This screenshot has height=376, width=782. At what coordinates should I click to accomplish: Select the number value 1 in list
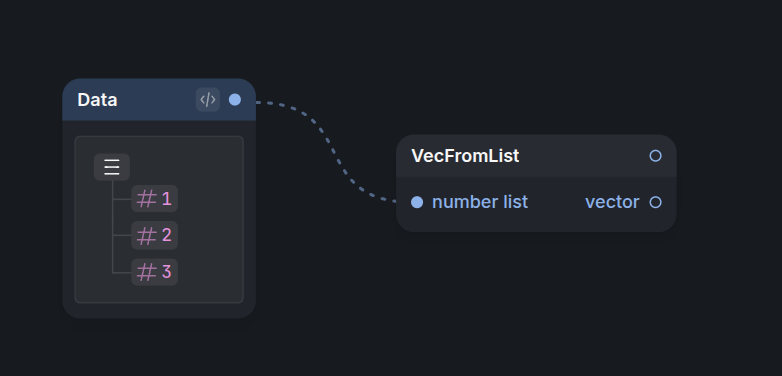pos(167,199)
